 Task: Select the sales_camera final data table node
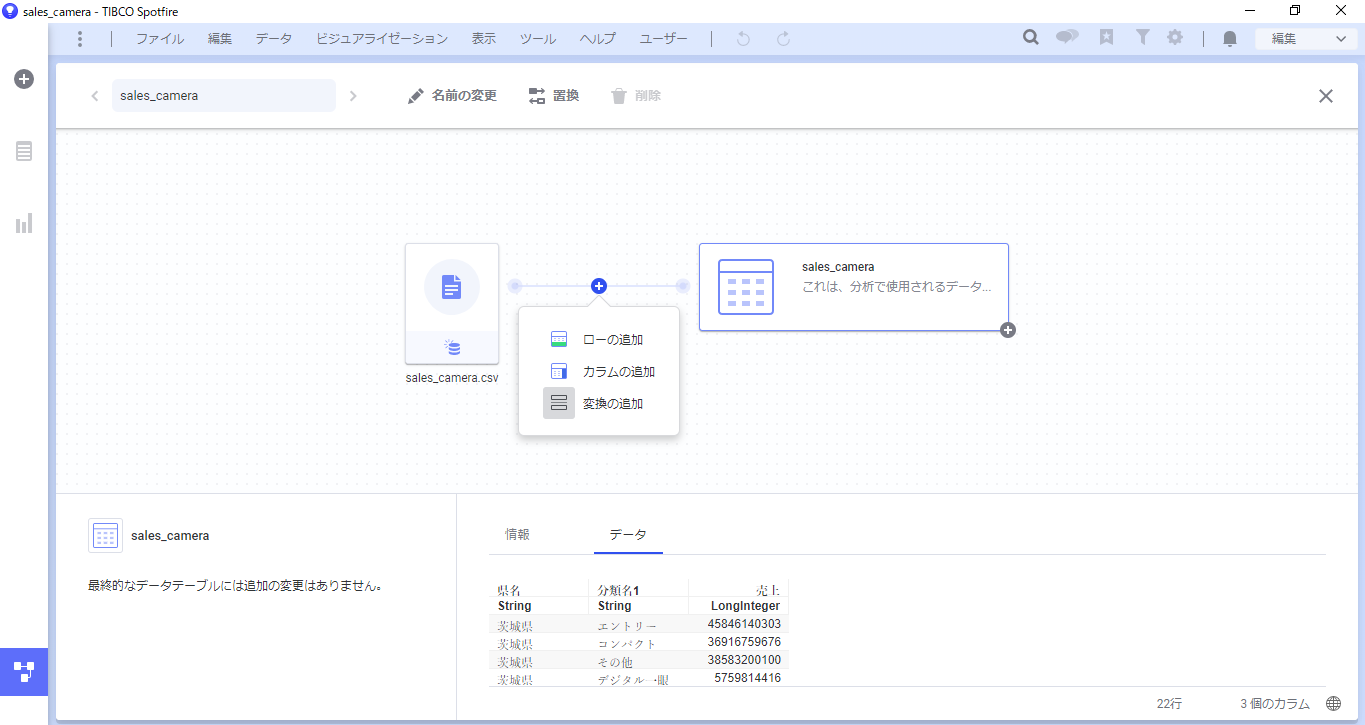854,287
